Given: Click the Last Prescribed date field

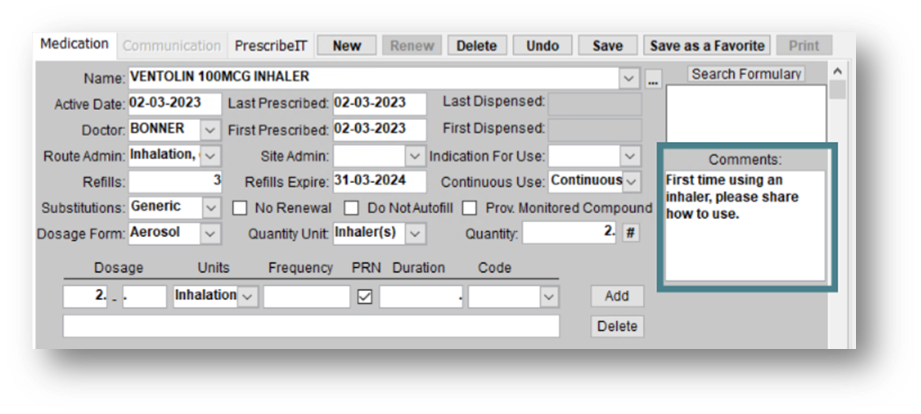Looking at the screenshot, I should coord(379,103).
